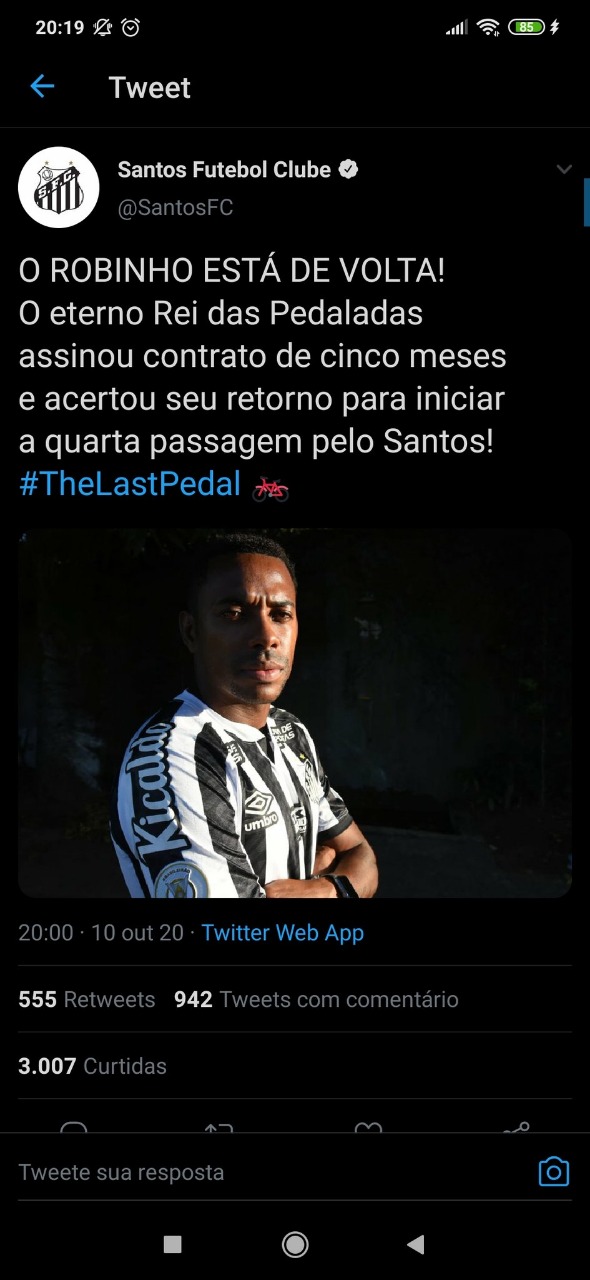View 942 Tweets com comentário
This screenshot has height=1280, width=590.
(x=316, y=999)
